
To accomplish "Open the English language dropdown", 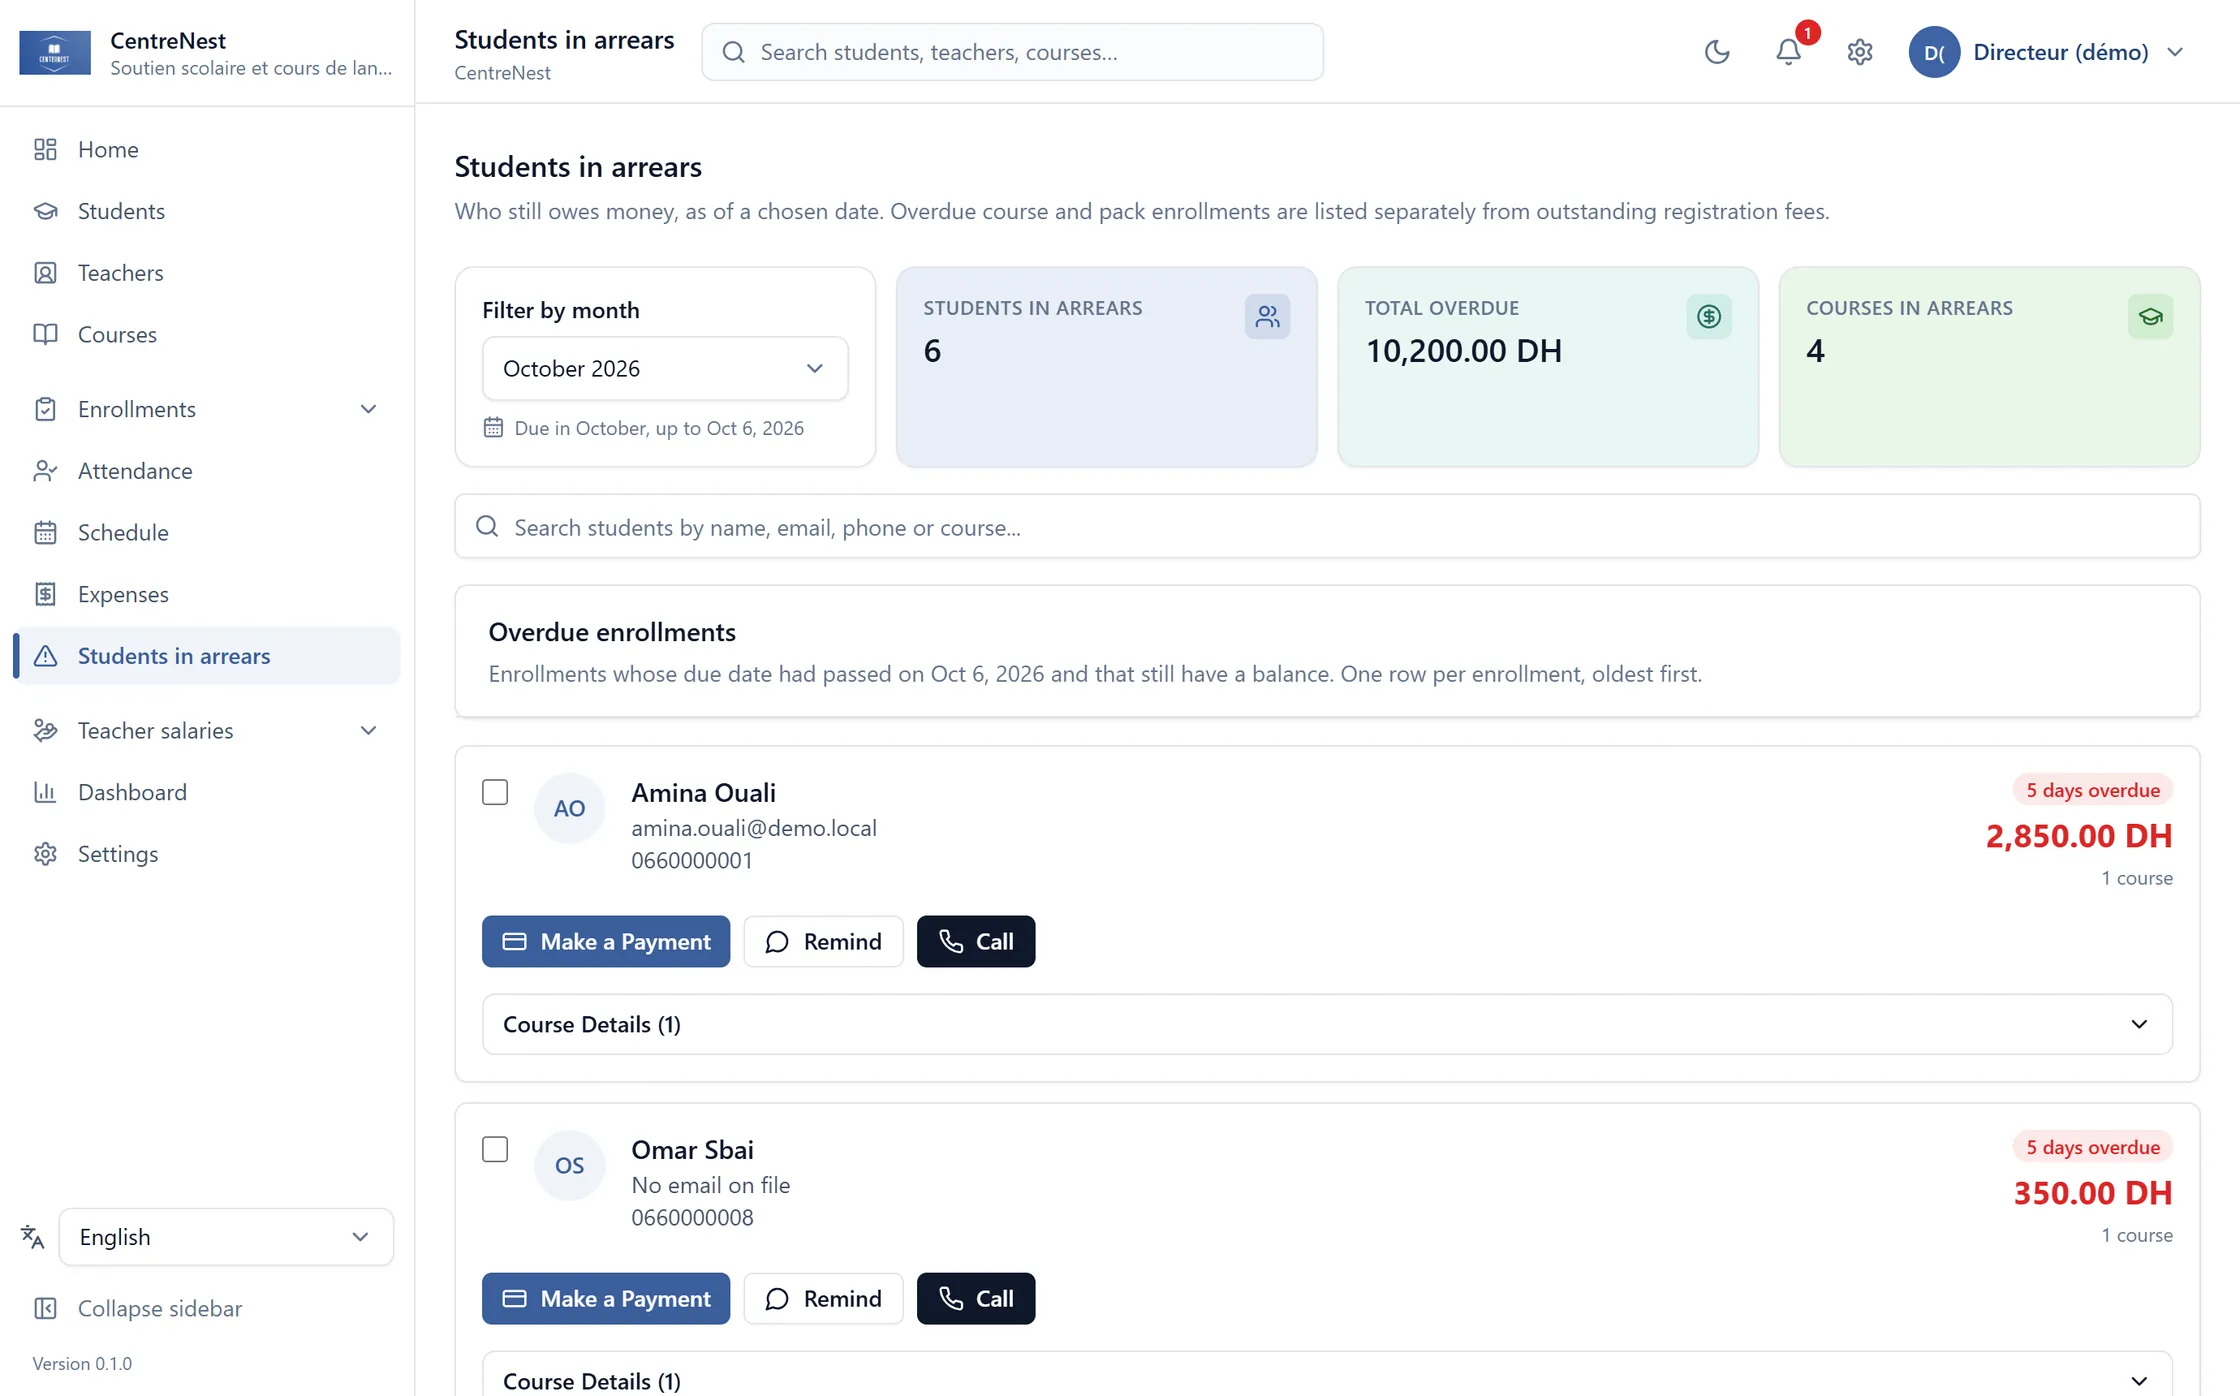I will (x=226, y=1237).
